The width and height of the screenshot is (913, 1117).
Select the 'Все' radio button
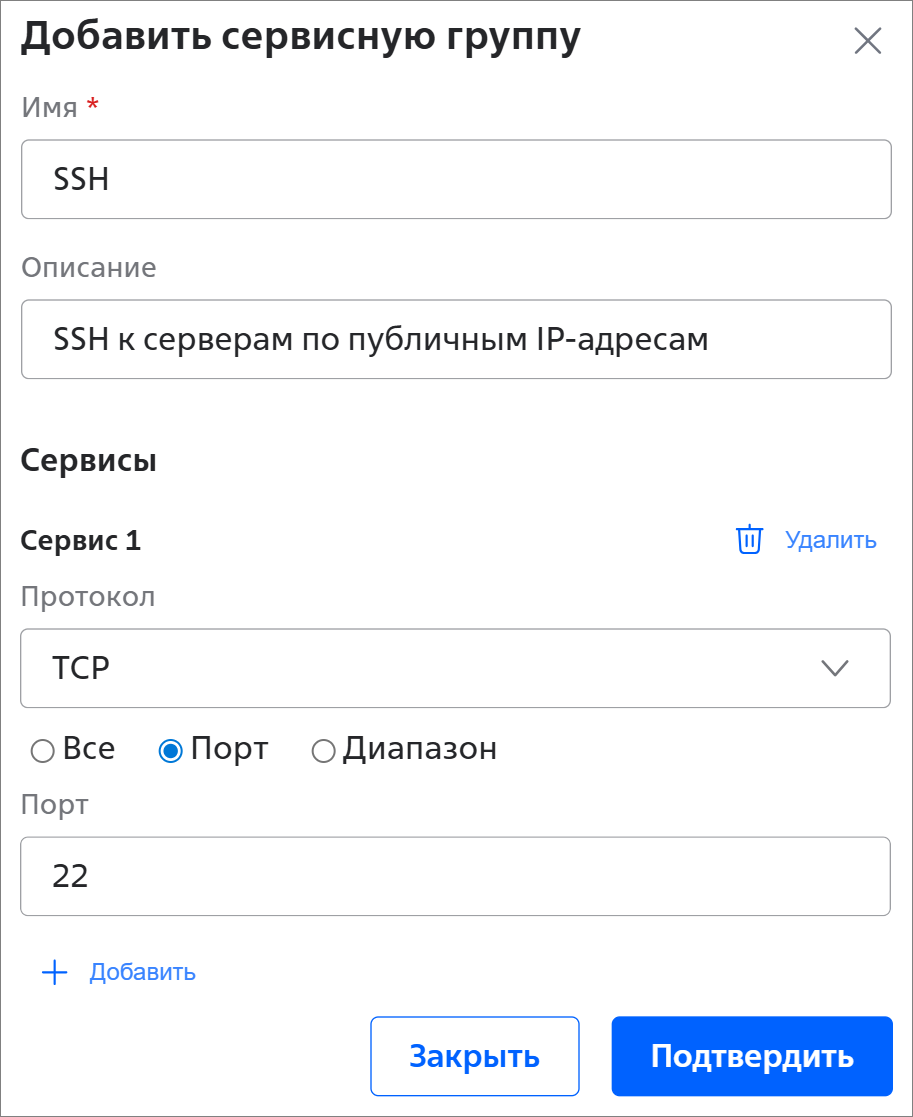point(43,751)
